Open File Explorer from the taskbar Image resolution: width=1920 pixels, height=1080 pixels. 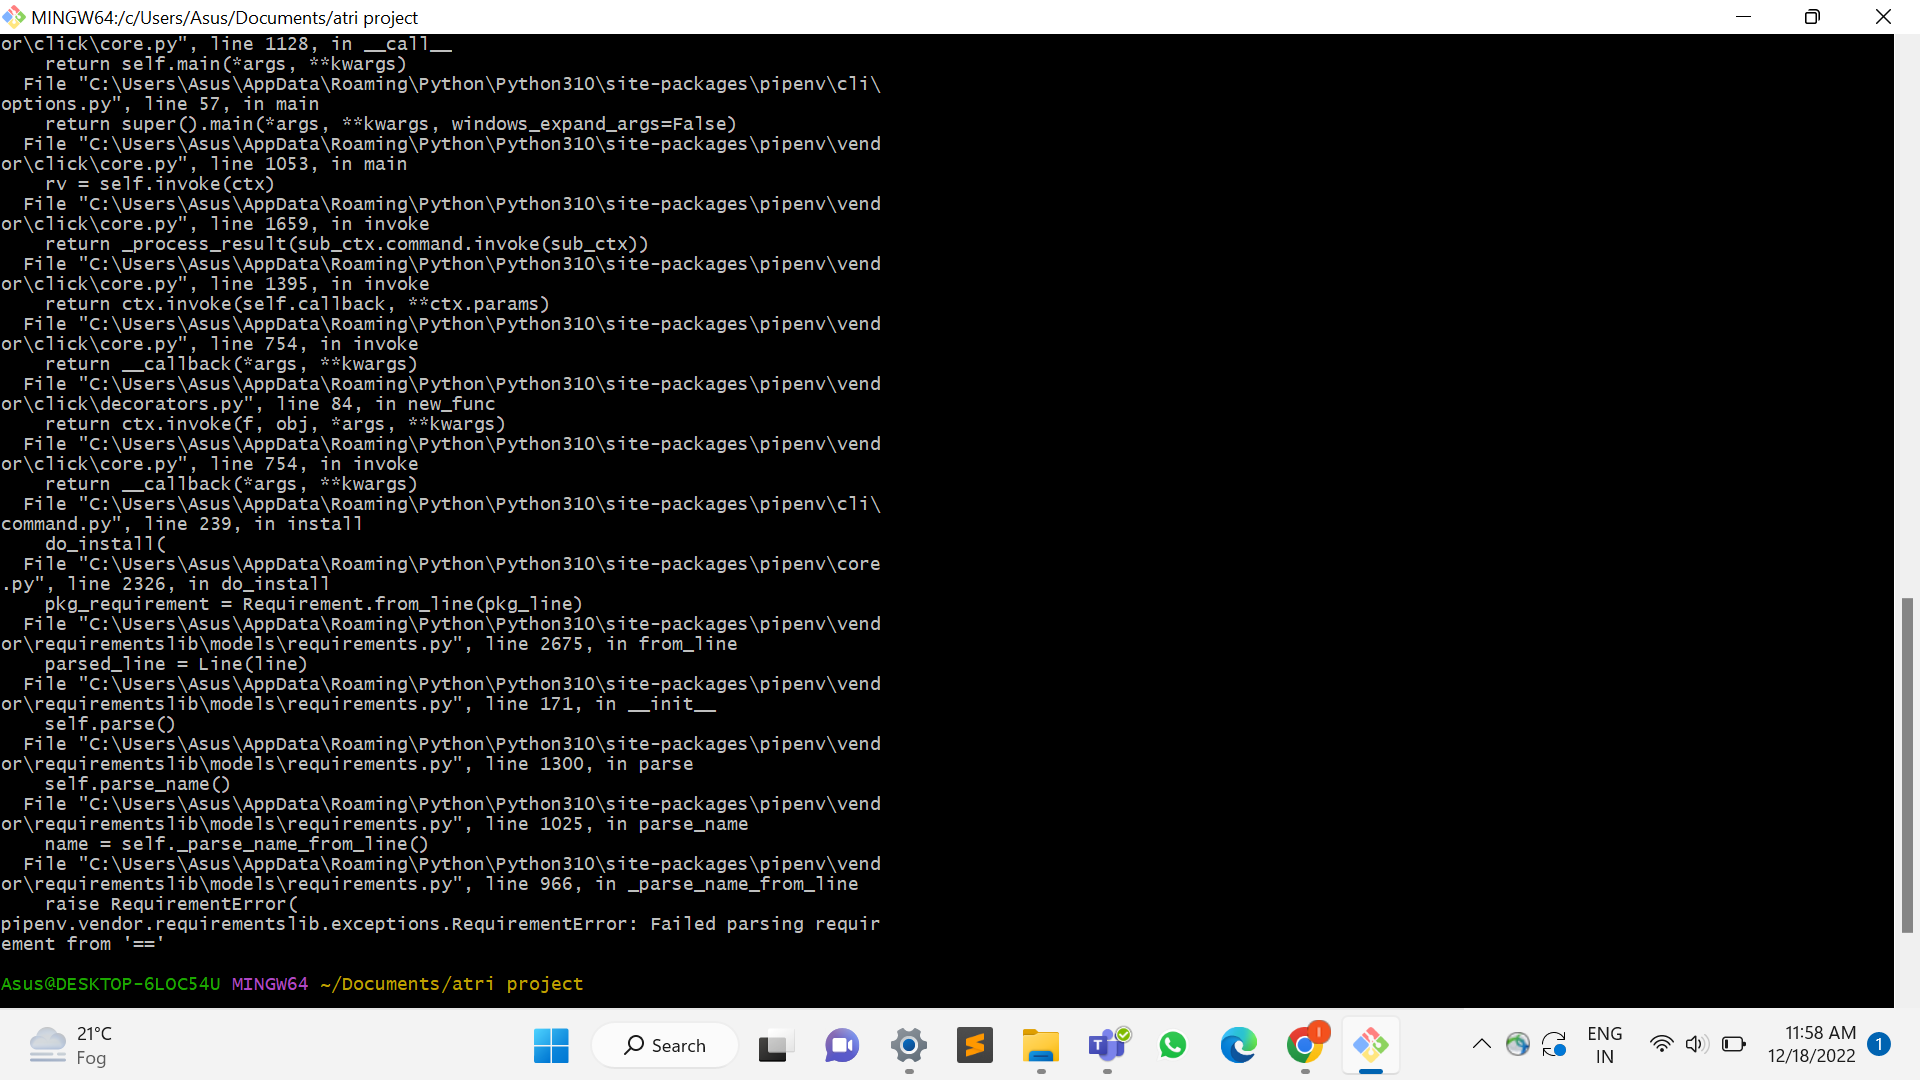1041,1045
